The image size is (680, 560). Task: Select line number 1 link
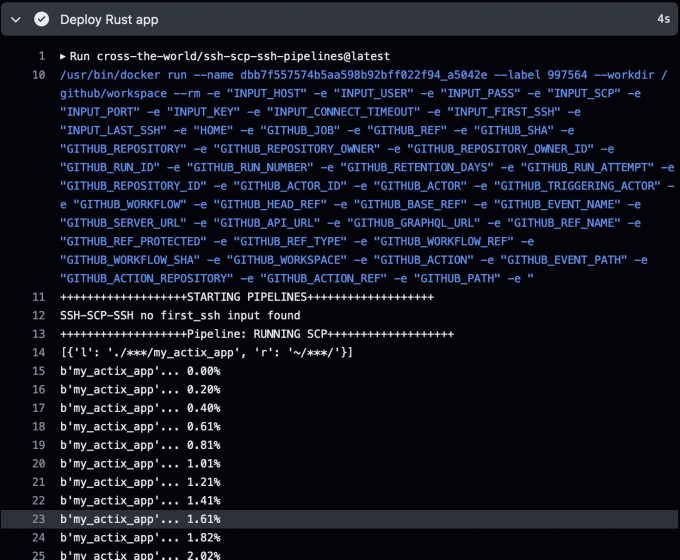click(x=41, y=56)
